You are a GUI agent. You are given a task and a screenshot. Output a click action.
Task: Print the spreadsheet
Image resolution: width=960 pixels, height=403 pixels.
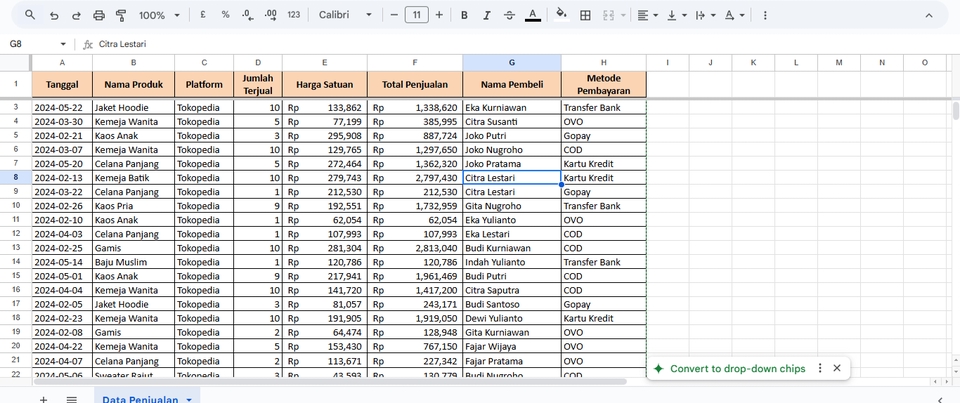point(99,15)
